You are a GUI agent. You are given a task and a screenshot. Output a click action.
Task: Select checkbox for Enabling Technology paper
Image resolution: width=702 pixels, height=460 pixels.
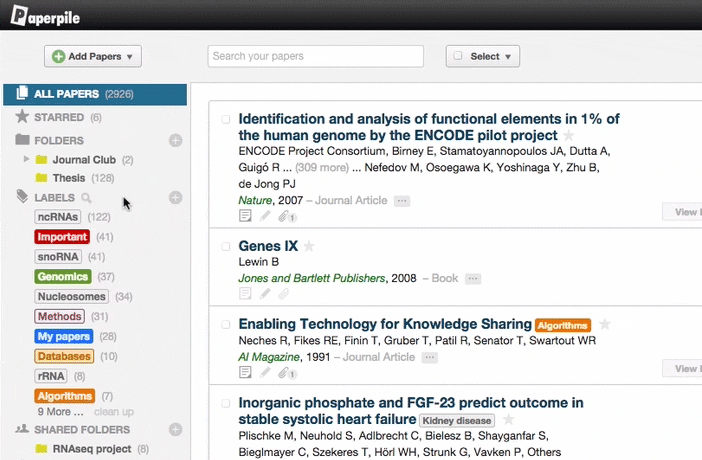coord(226,325)
